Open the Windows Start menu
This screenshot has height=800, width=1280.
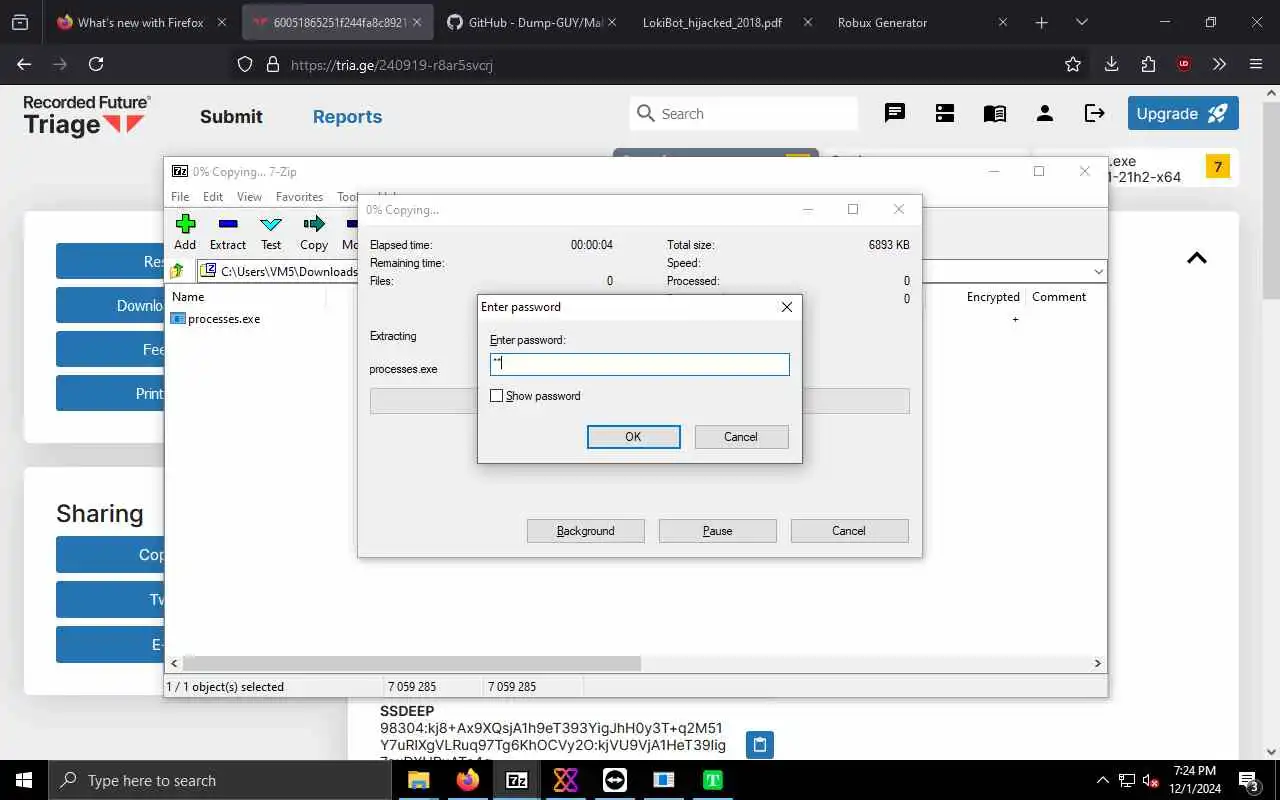(x=24, y=780)
